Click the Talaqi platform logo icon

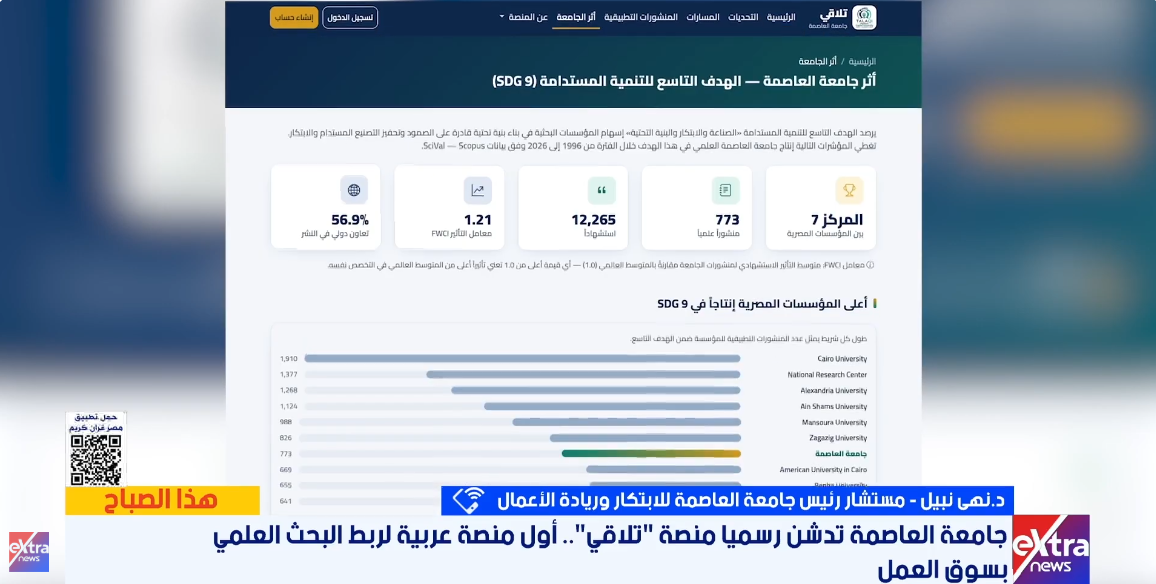coord(864,18)
